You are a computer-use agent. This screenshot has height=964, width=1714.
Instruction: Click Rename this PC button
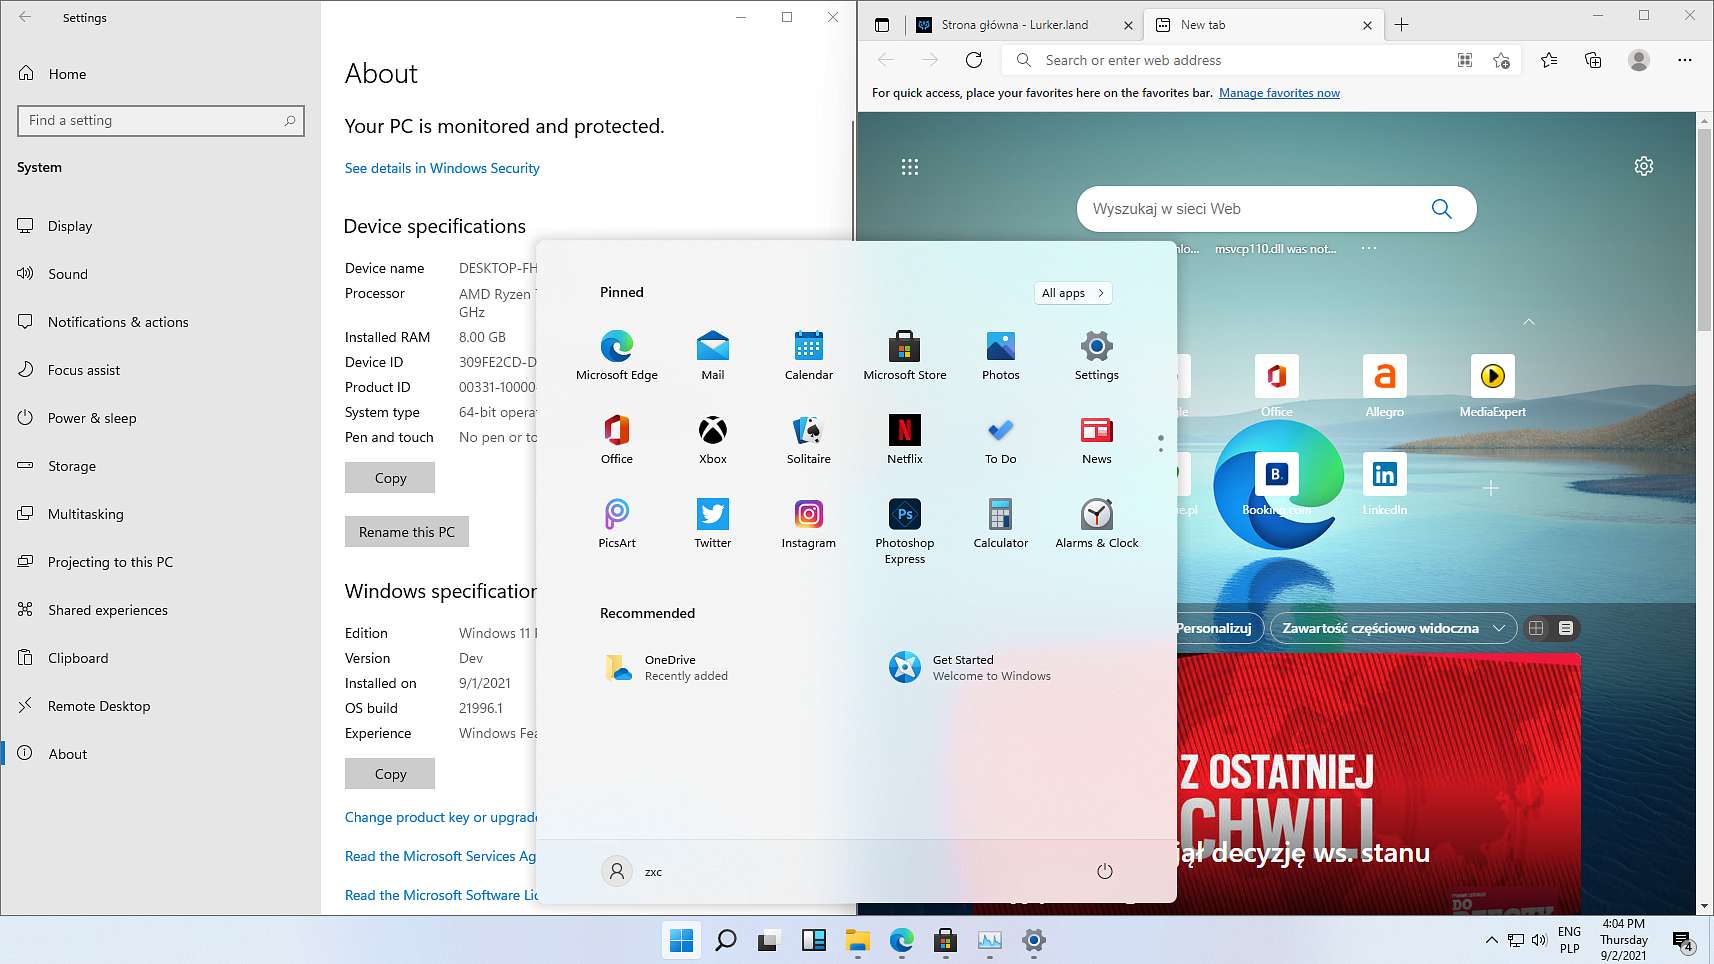[x=407, y=532]
